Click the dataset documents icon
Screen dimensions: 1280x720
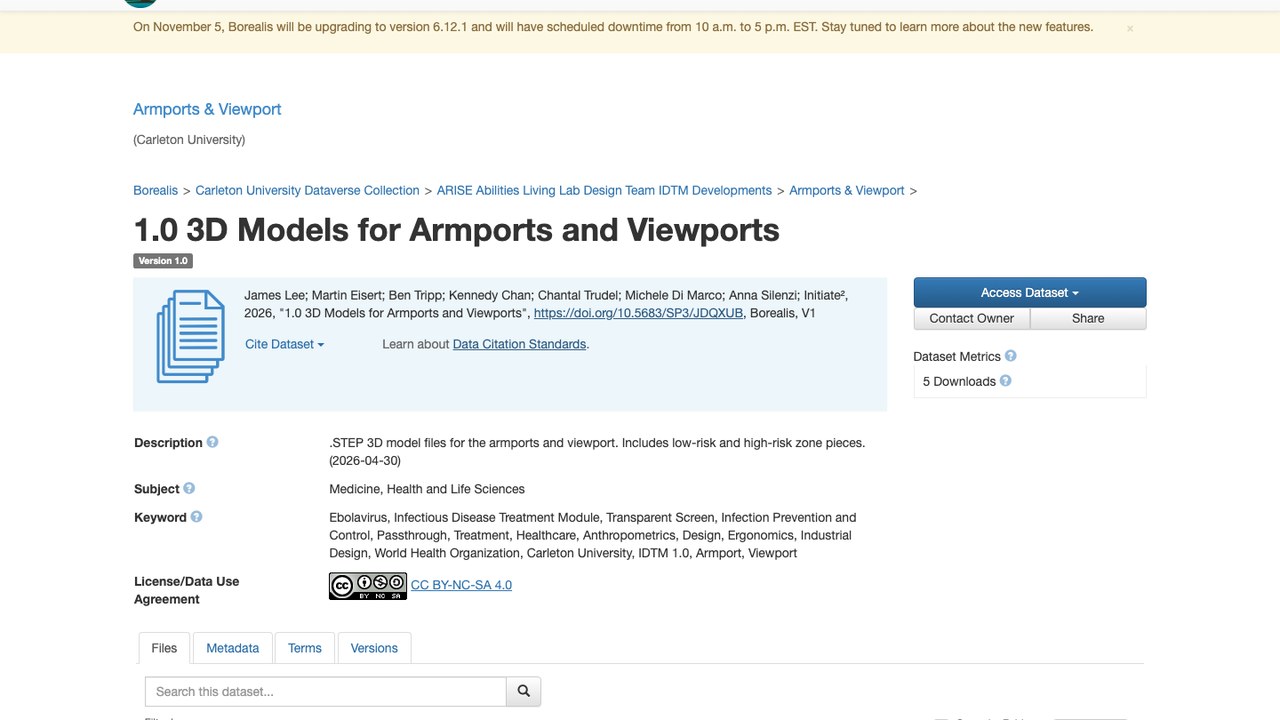190,335
